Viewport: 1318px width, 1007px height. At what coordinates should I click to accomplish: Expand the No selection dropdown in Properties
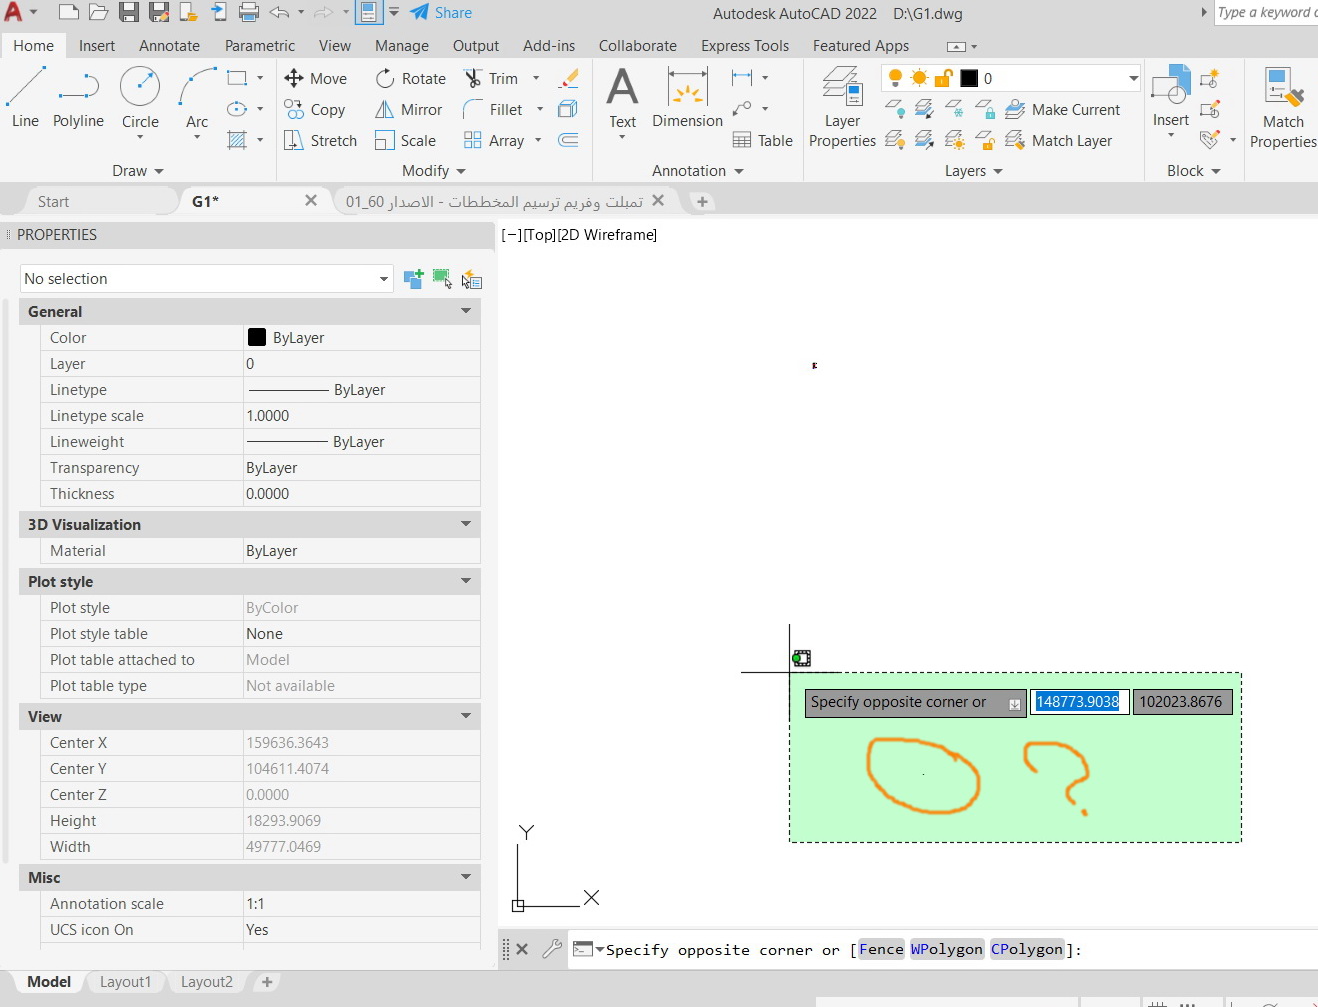click(x=384, y=279)
